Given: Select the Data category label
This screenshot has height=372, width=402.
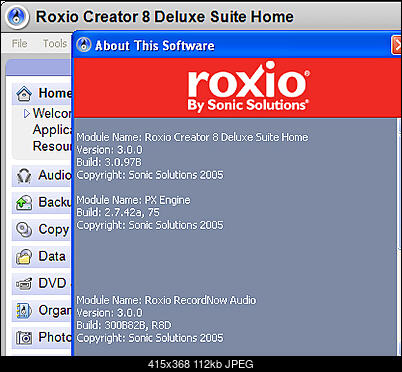Looking at the screenshot, I should tap(52, 256).
